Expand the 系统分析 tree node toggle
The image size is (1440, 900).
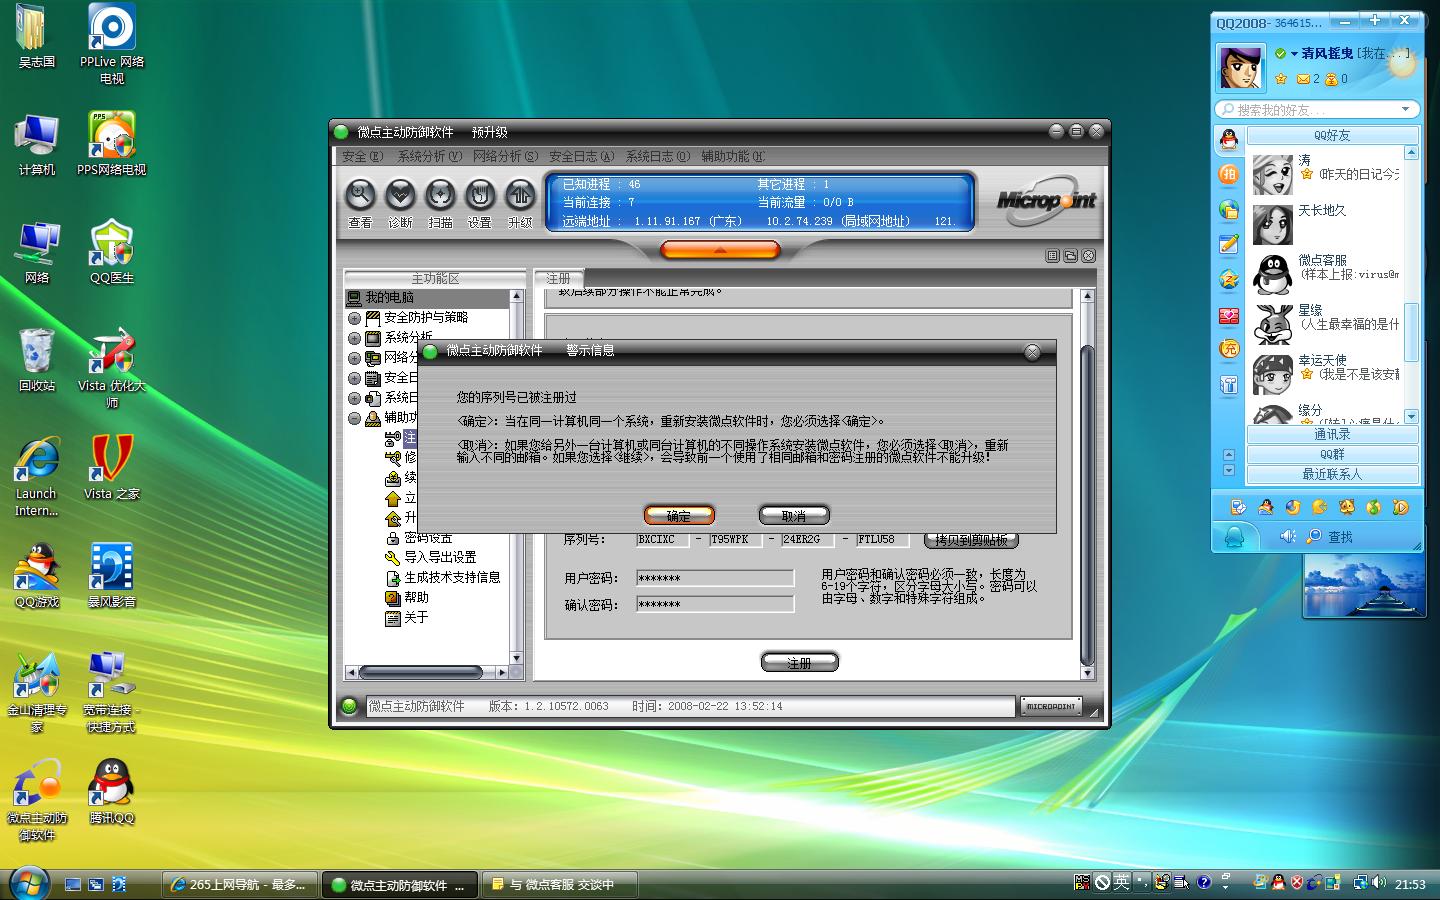(354, 338)
